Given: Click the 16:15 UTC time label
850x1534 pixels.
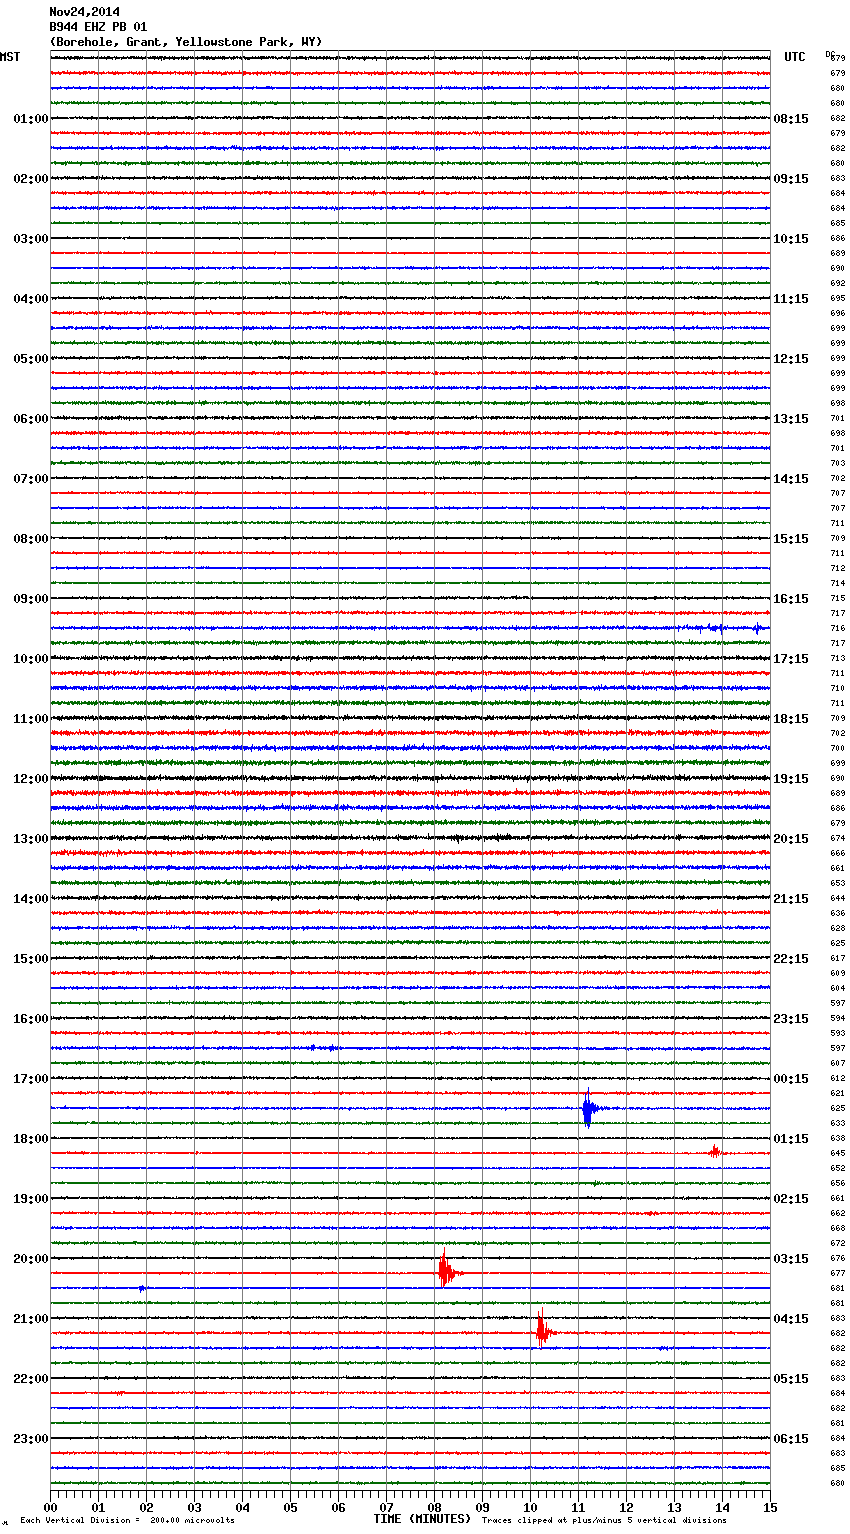Looking at the screenshot, I should pyautogui.click(x=791, y=599).
